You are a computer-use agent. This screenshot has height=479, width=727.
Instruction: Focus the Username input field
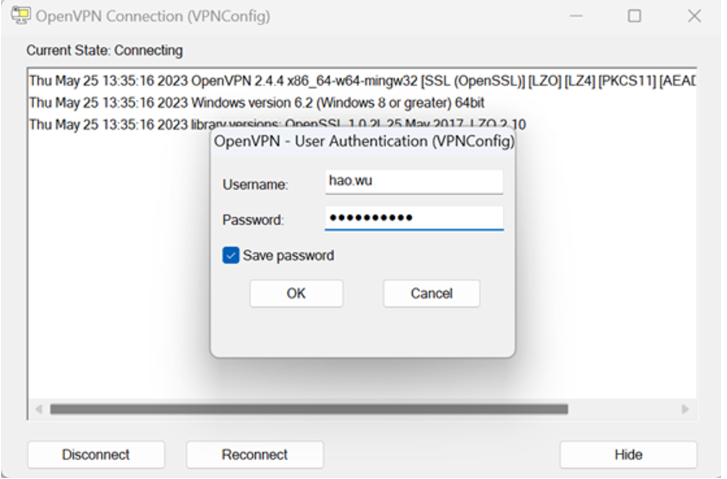[x=414, y=181]
